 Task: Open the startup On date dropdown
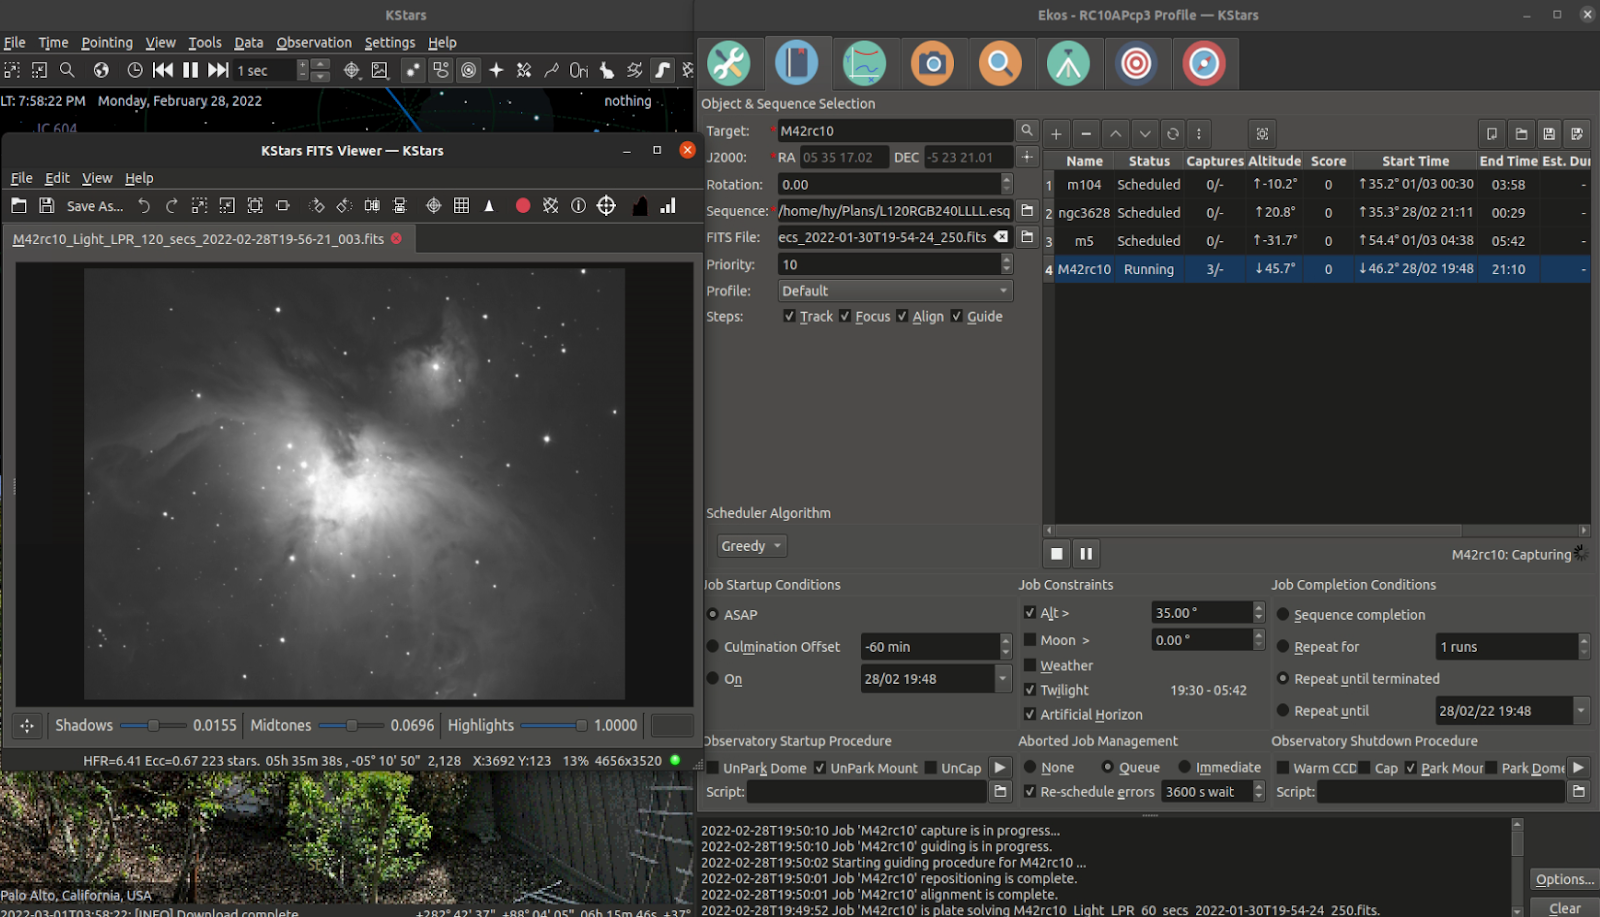pos(1003,678)
